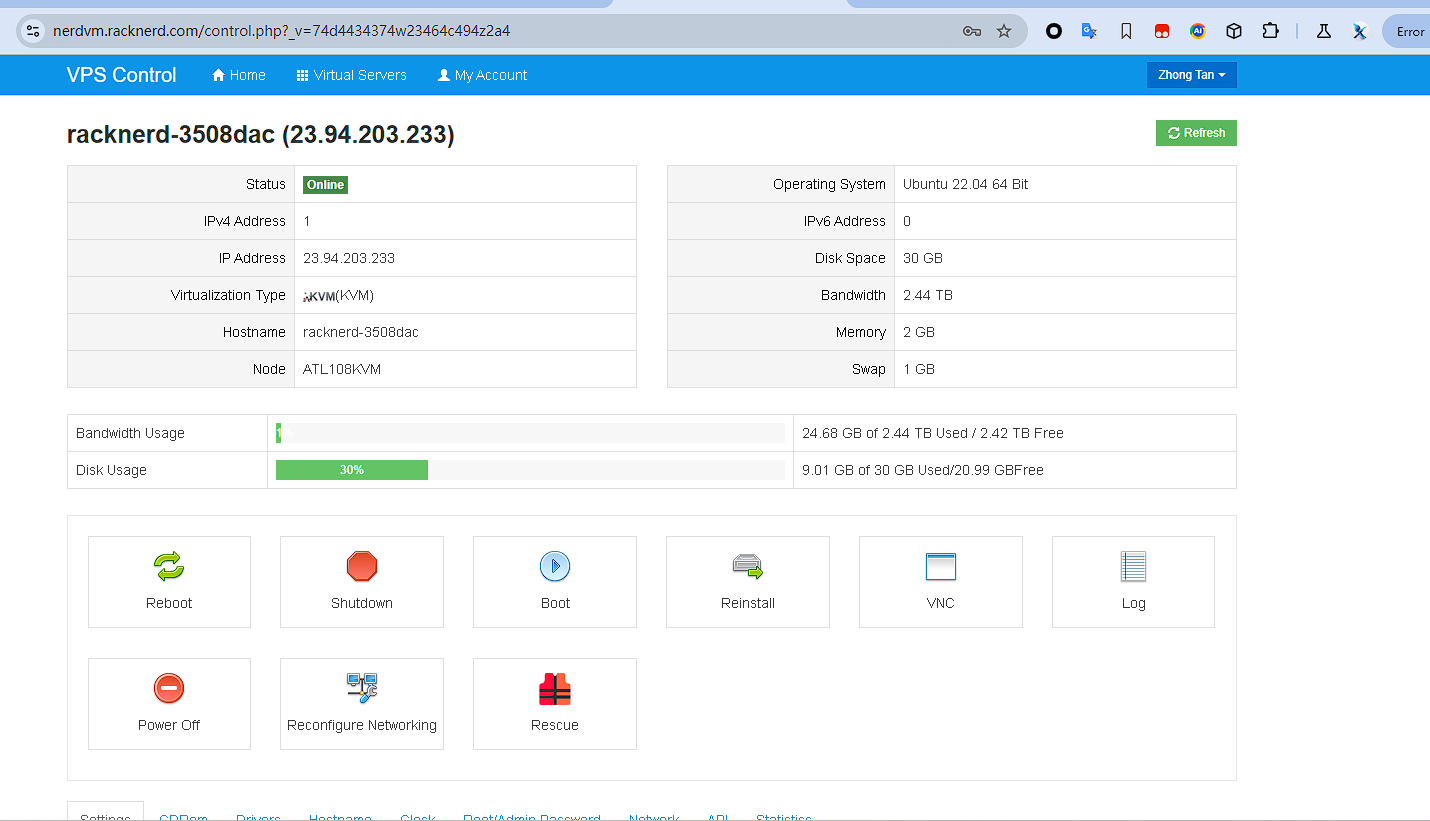The height and width of the screenshot is (821, 1430).
Task: Open the Zhong Tan user dropdown
Action: coord(1191,75)
